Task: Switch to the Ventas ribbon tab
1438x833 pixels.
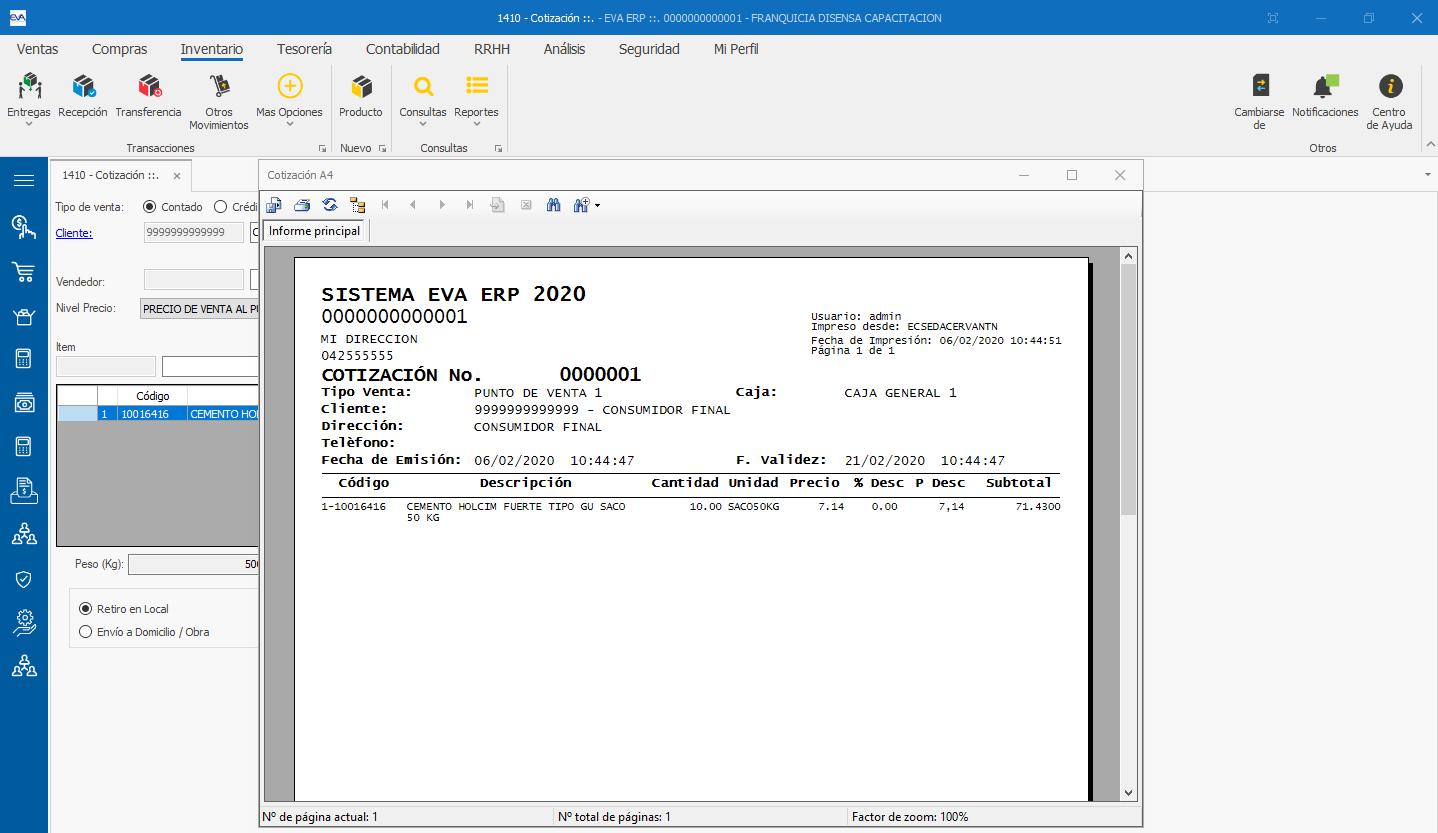Action: (38, 49)
